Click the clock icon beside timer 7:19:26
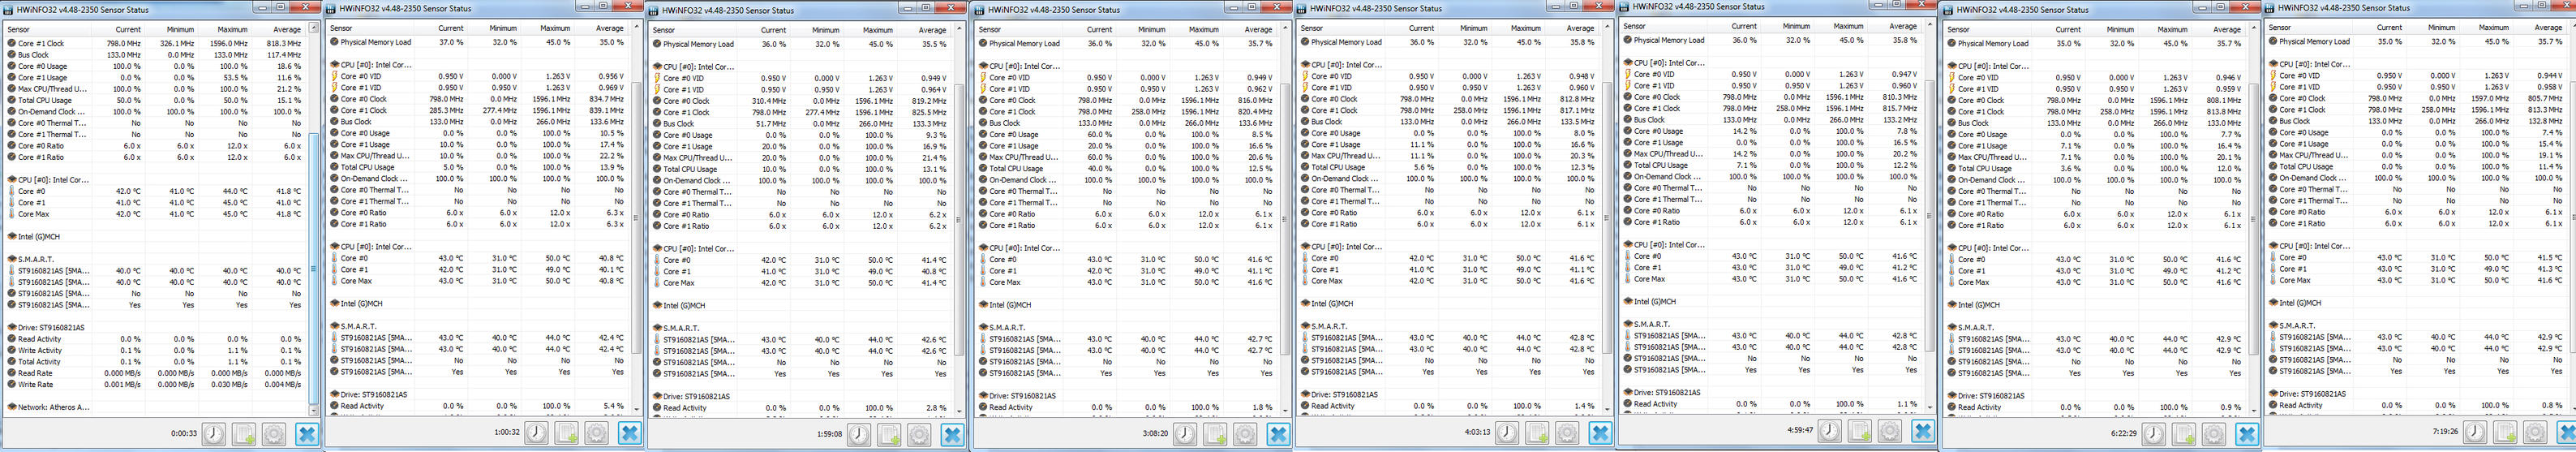Viewport: 2576px width, 452px height. tap(2475, 431)
